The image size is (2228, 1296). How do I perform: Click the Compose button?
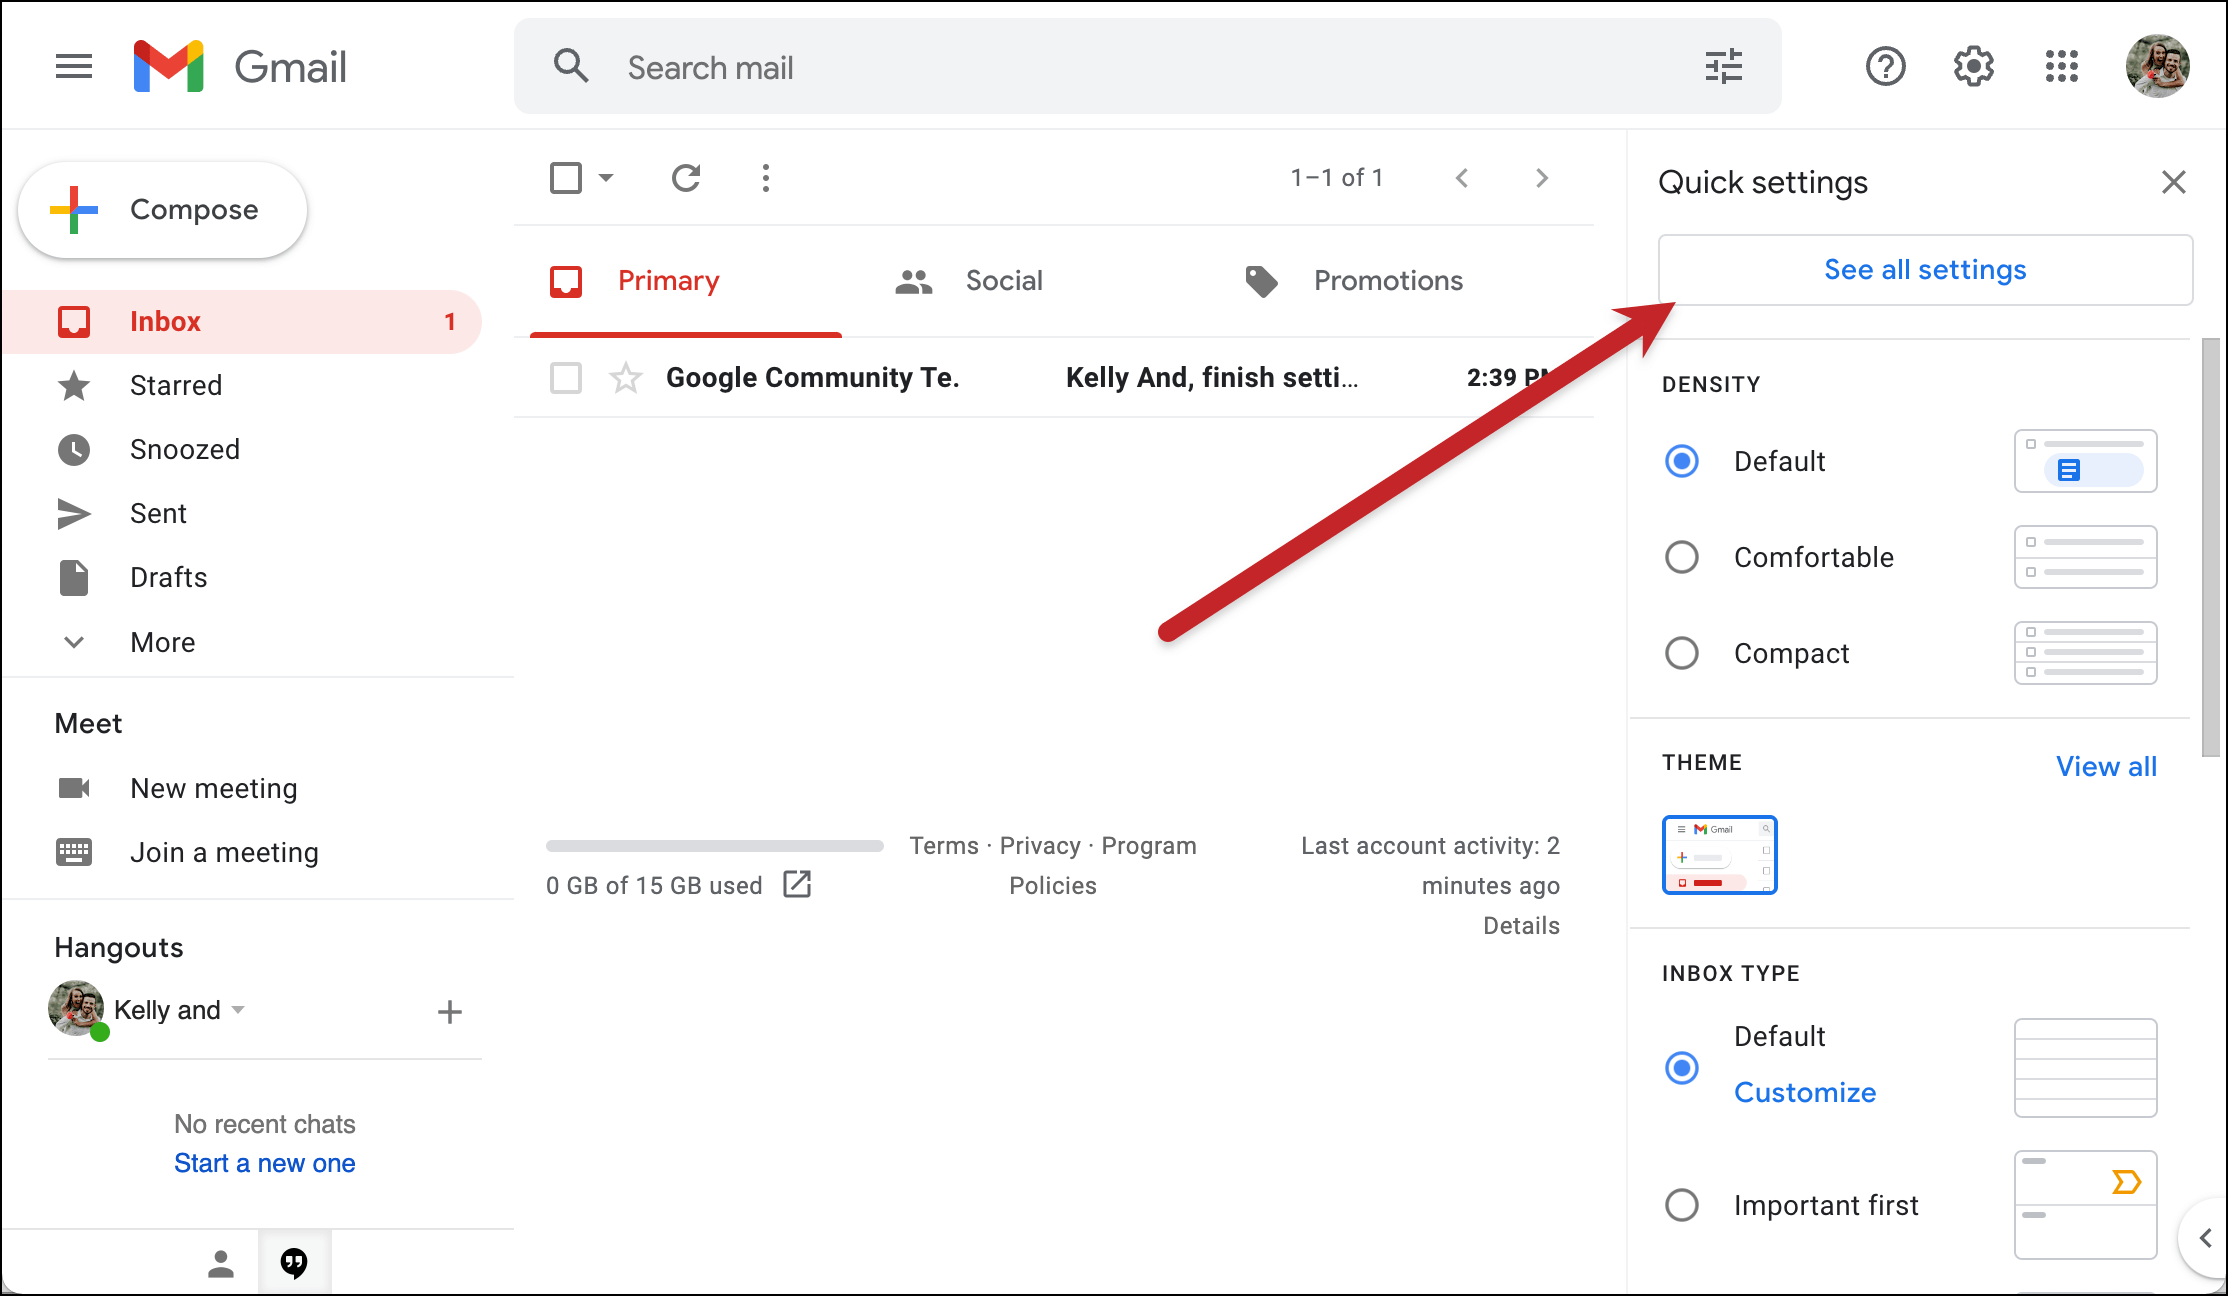tap(162, 210)
